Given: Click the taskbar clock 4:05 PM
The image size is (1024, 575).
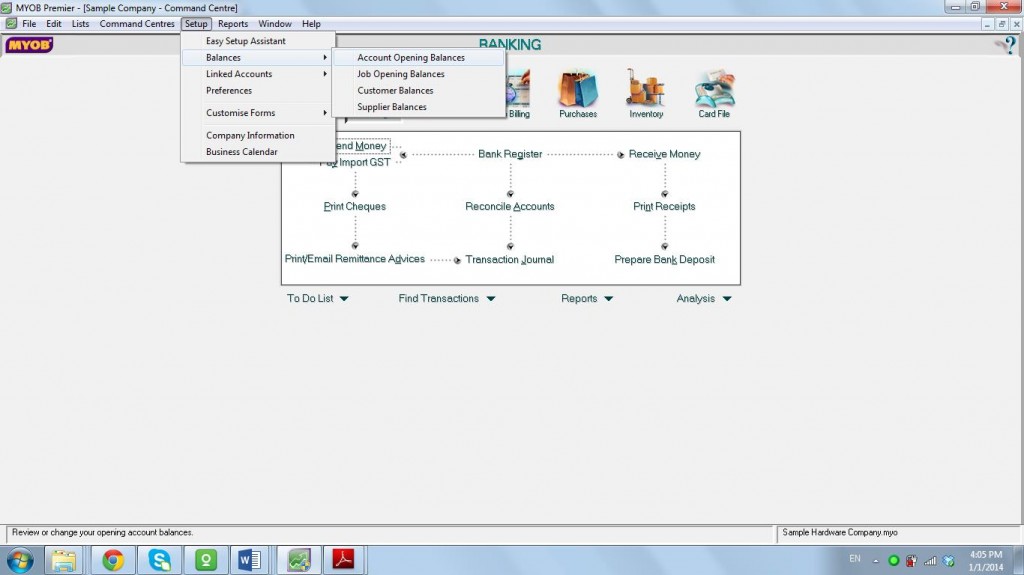Looking at the screenshot, I should pos(985,555).
